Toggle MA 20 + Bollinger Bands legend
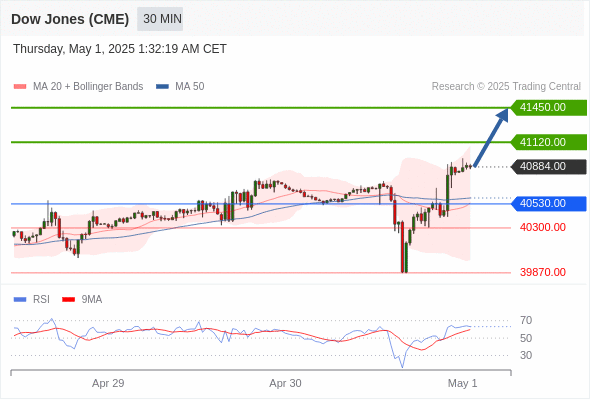Viewport: 590px width, 400px height. (78, 87)
